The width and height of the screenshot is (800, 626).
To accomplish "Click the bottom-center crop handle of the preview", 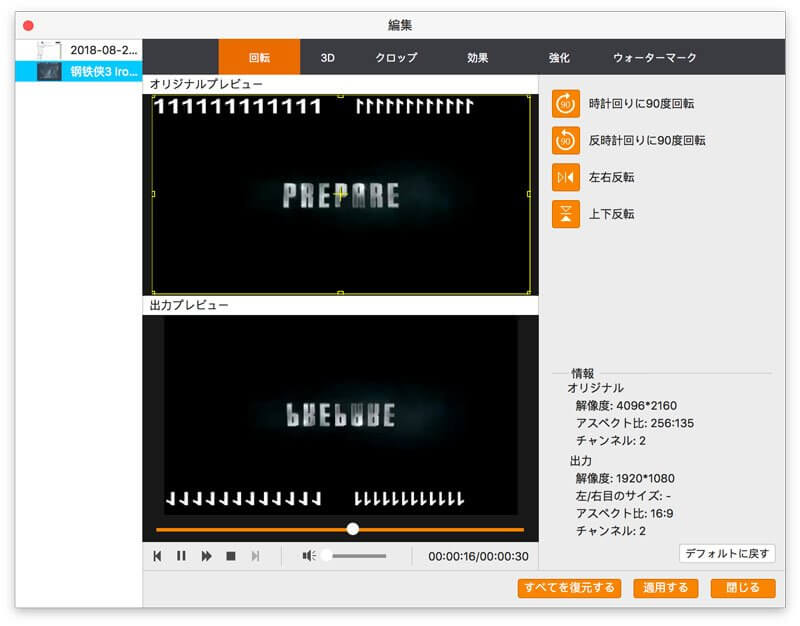I will (341, 293).
